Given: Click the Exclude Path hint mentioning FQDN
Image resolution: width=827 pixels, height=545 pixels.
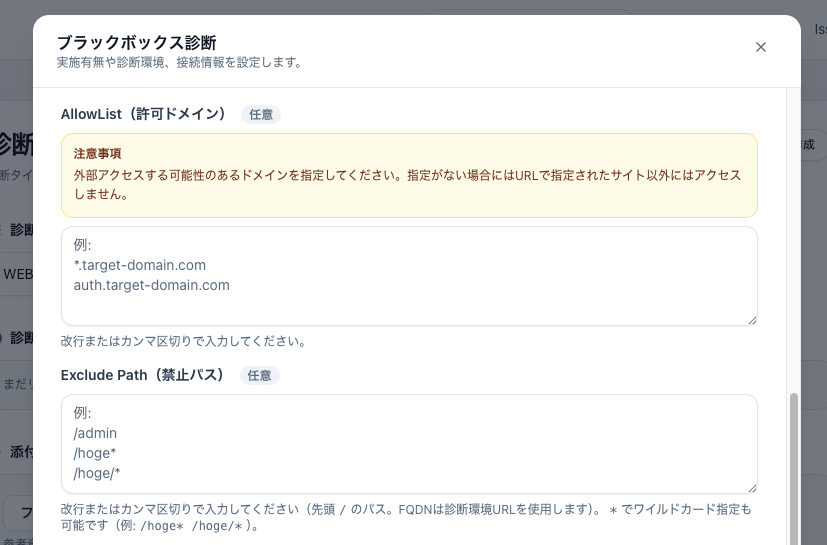Looking at the screenshot, I should pos(406,518).
